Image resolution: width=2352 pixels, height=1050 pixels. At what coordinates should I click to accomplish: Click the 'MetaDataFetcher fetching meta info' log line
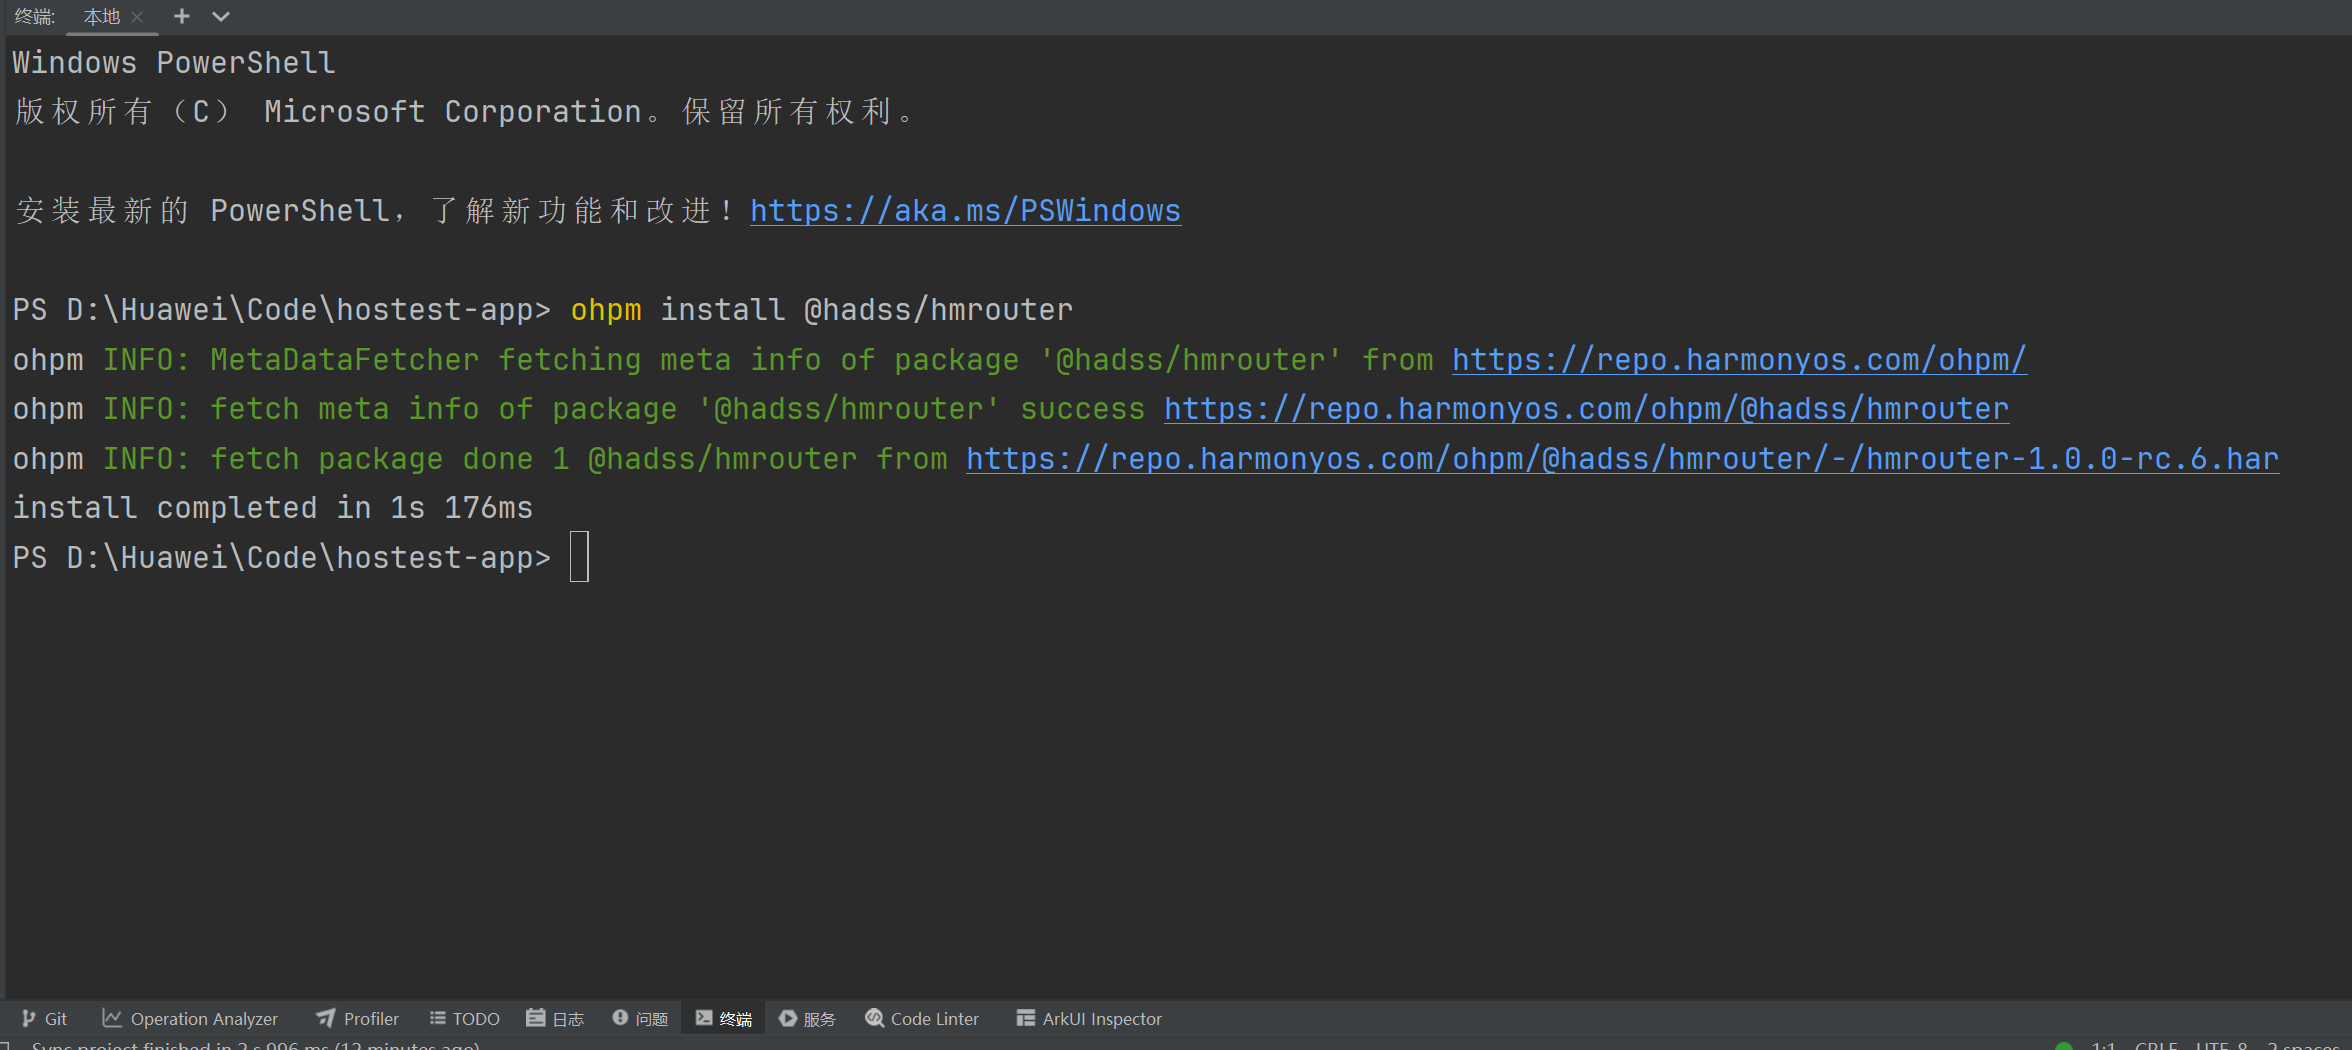pyautogui.click(x=1020, y=360)
